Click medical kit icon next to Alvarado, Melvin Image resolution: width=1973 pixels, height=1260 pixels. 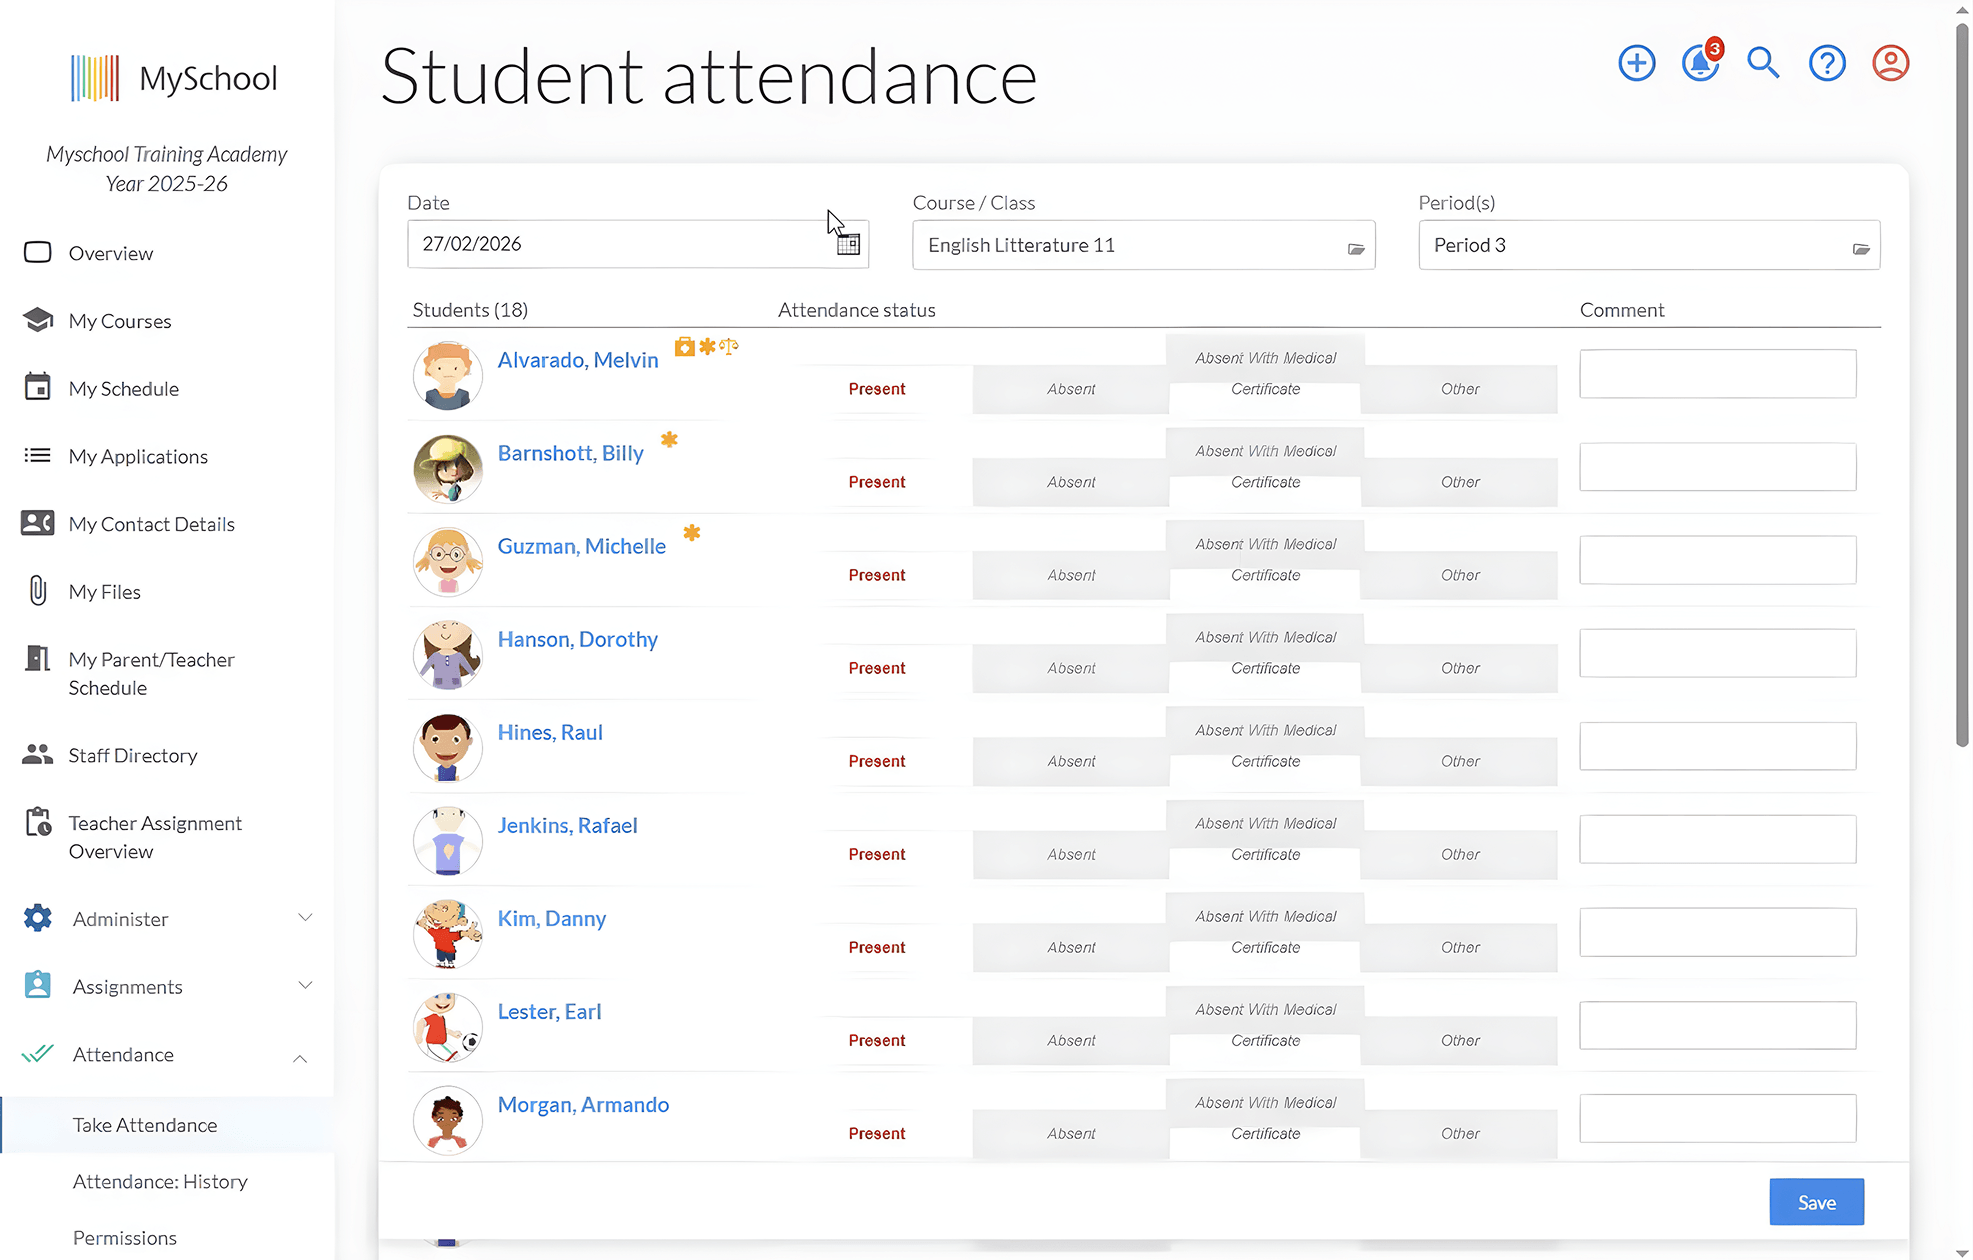(x=684, y=347)
